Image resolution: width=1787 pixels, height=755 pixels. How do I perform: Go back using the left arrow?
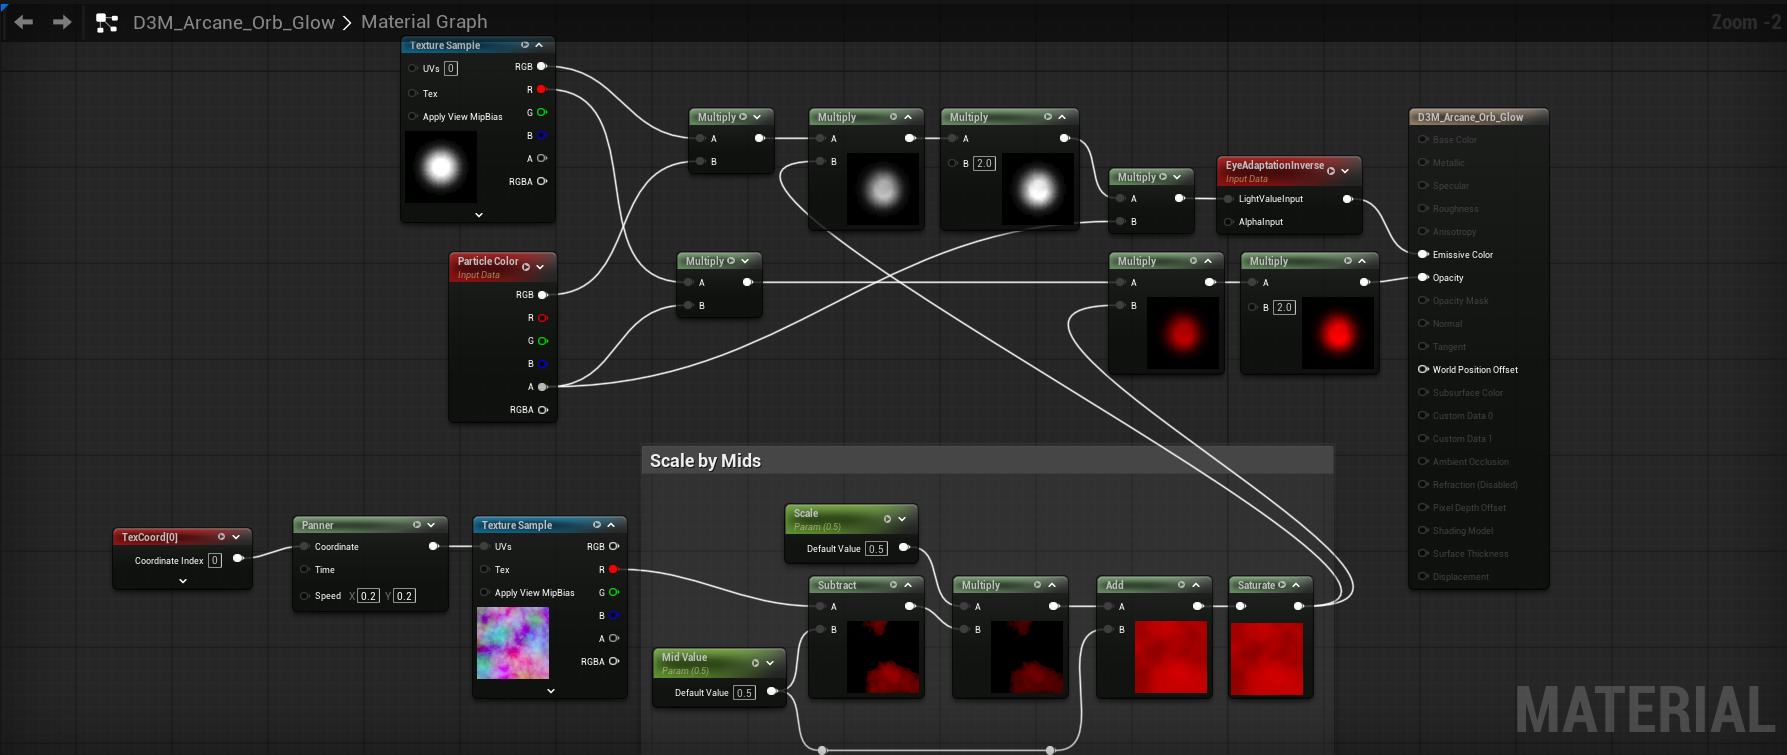pos(24,22)
